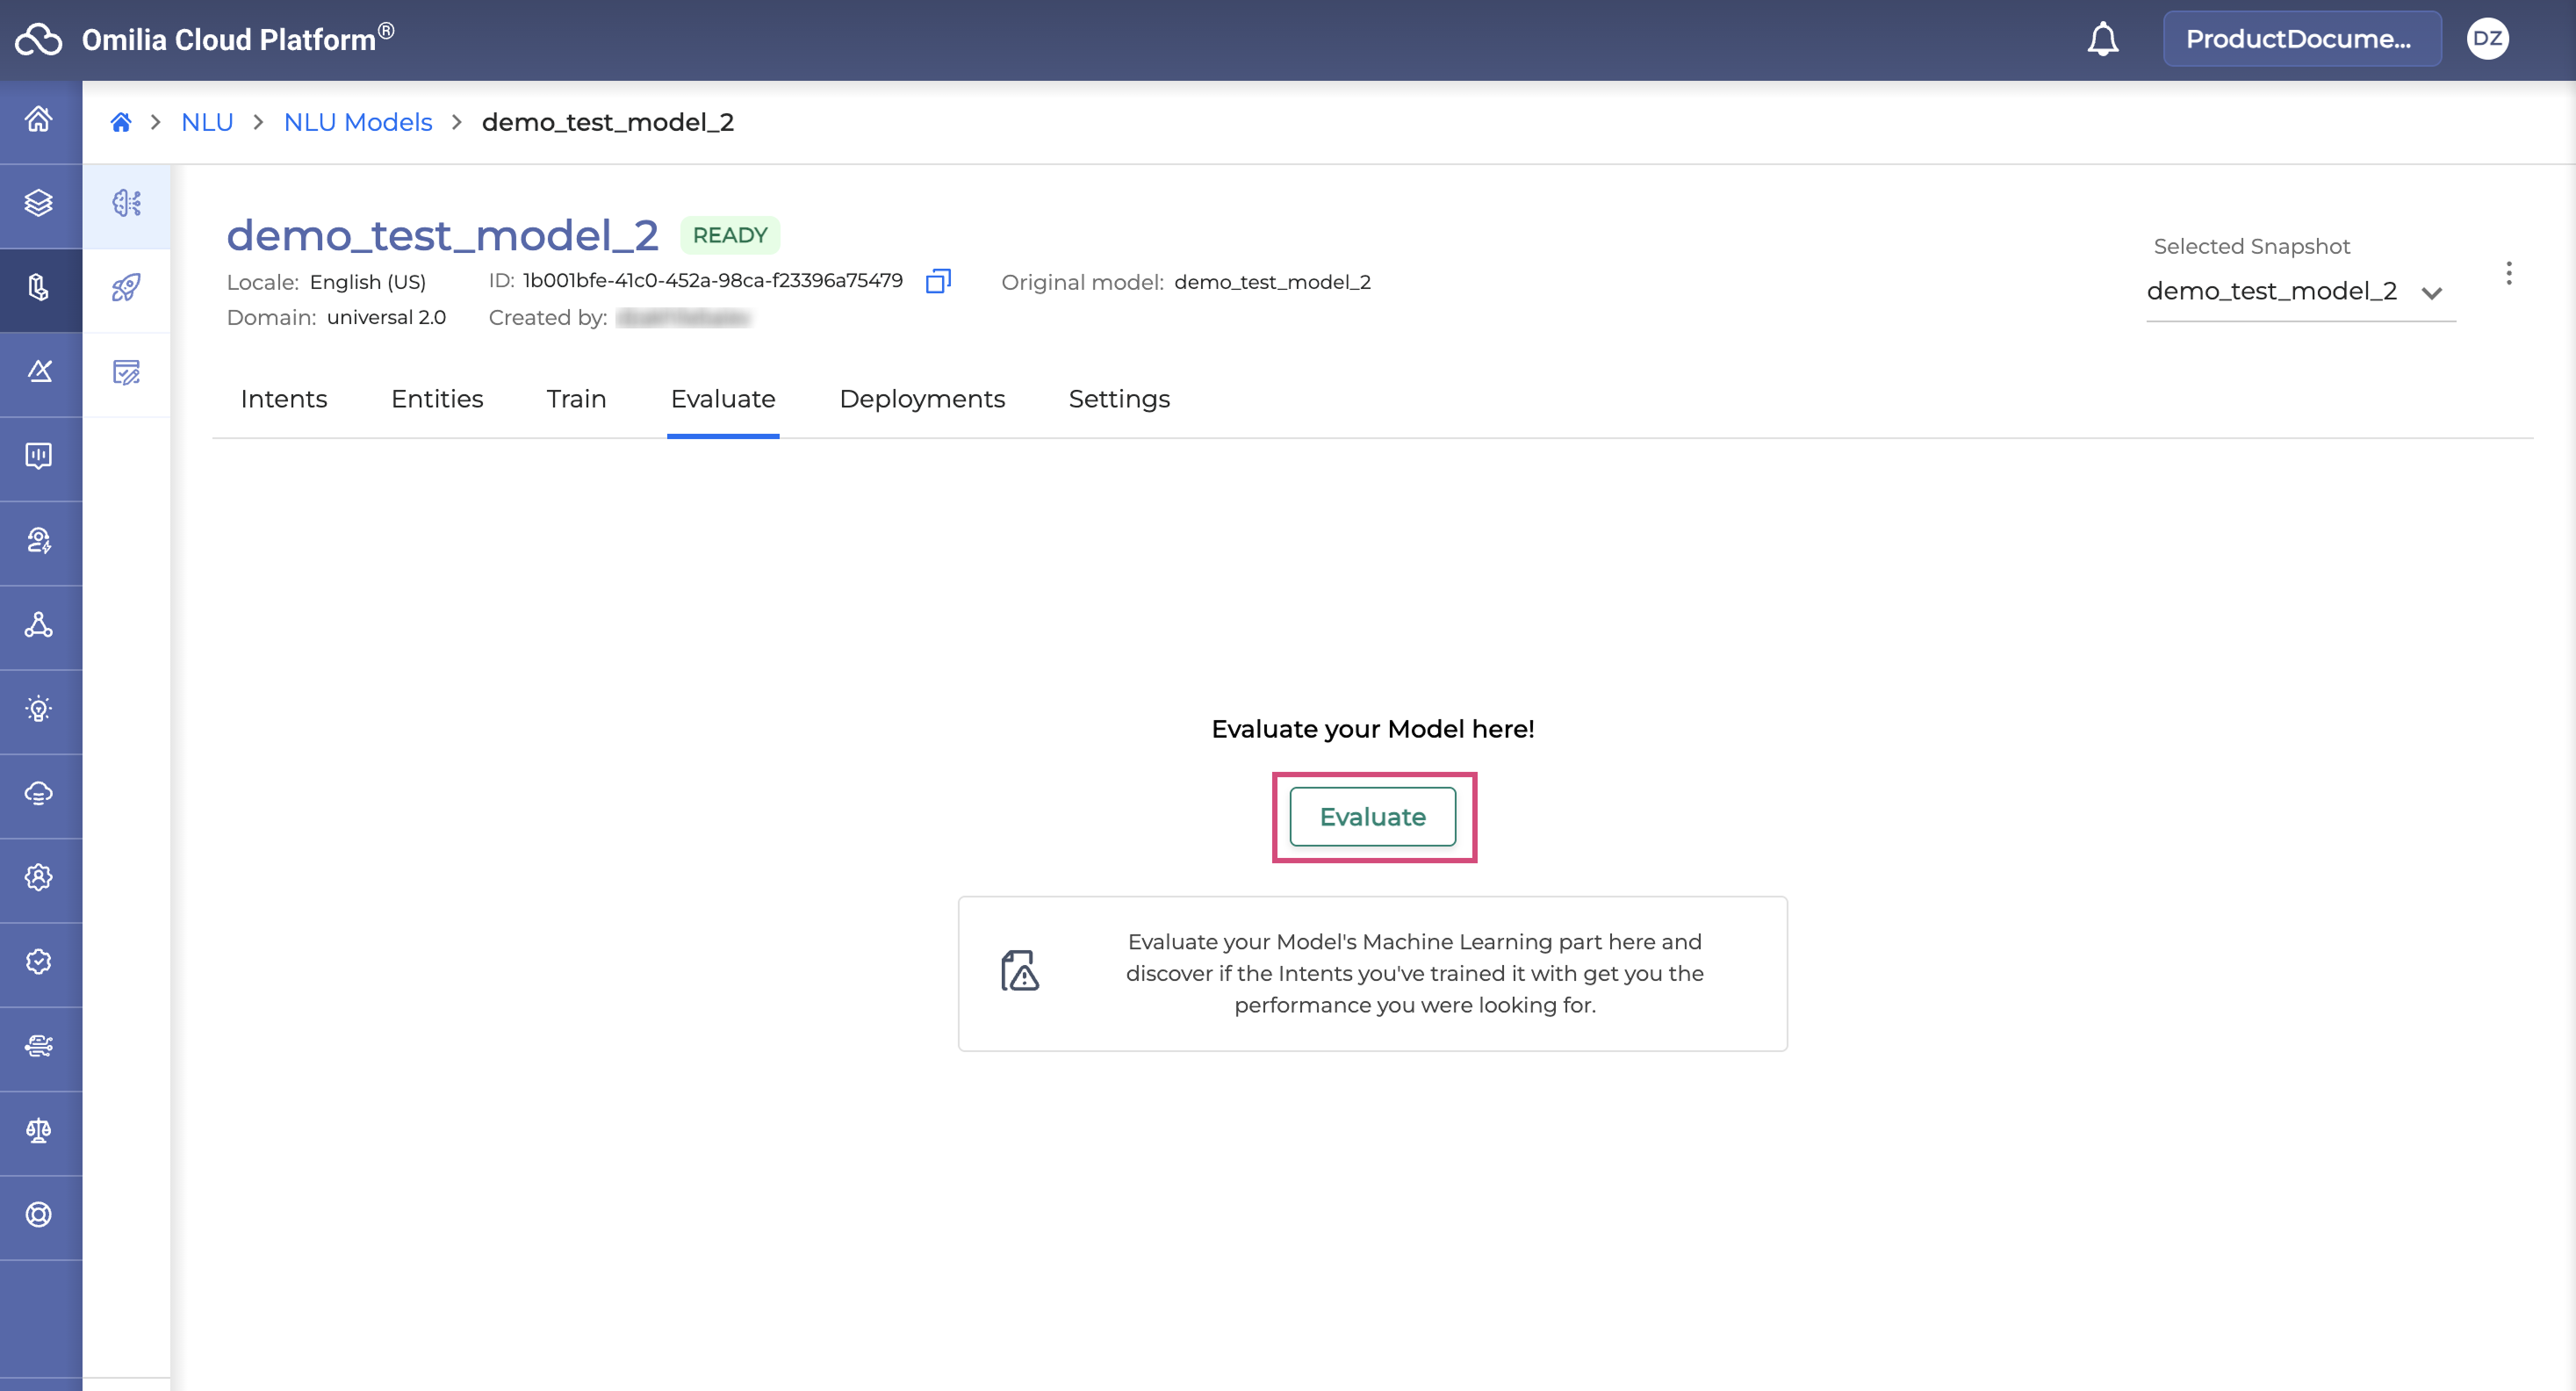Switch to the Intents tab
Viewport: 2576px width, 1391px height.
tap(284, 399)
